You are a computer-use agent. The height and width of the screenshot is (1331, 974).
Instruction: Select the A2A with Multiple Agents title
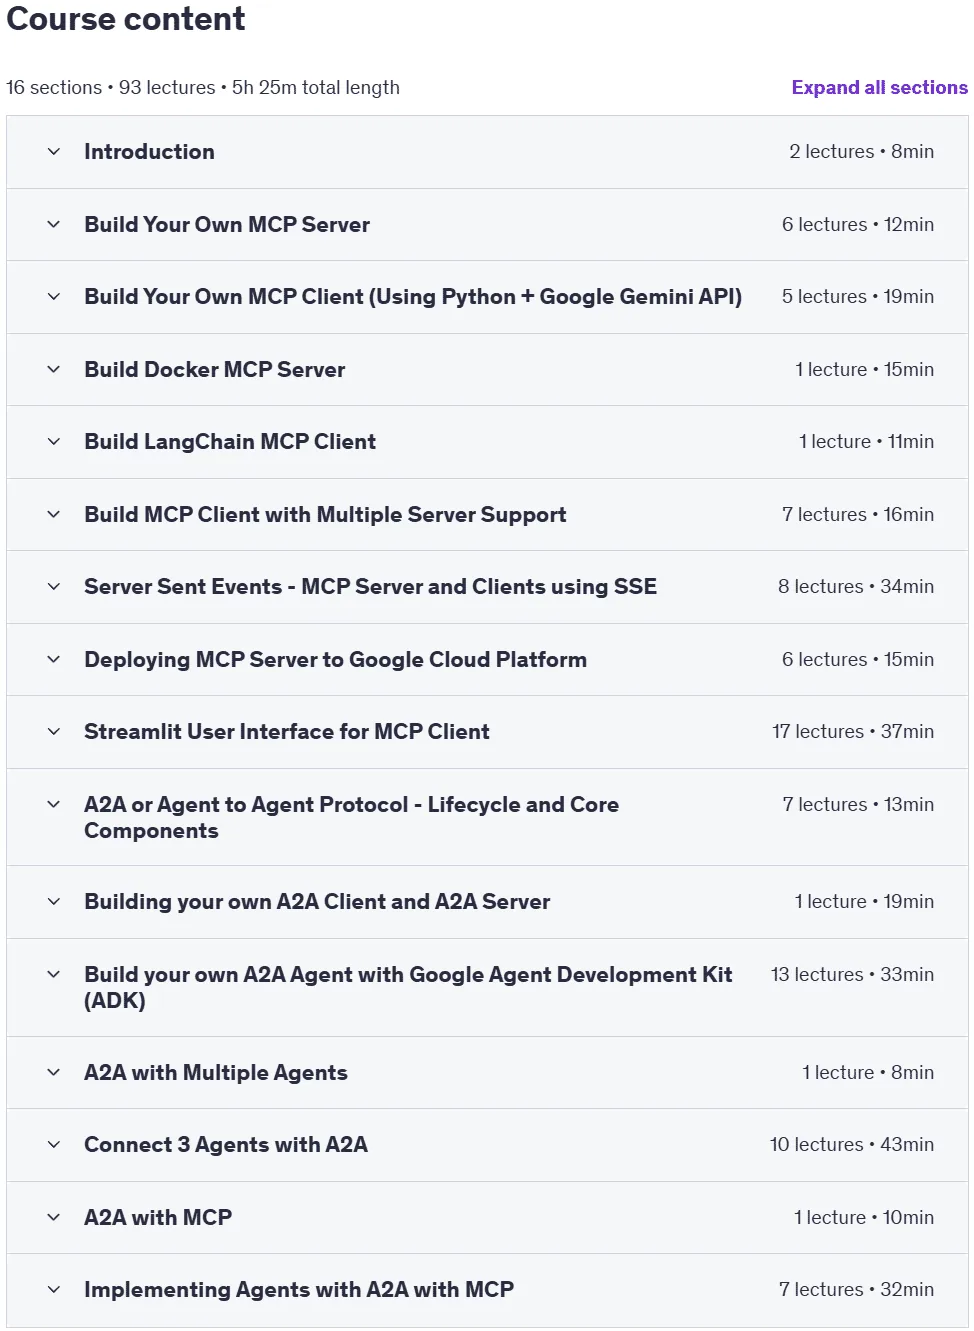216,1073
